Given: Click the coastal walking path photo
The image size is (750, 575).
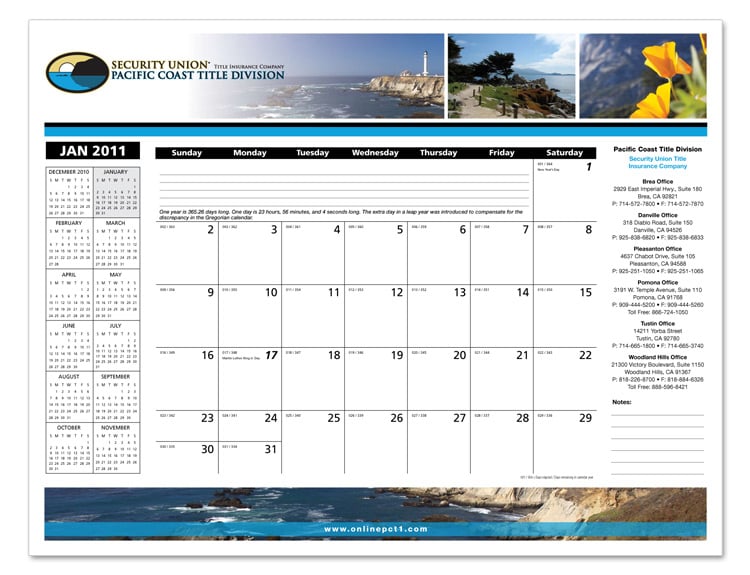Looking at the screenshot, I should (x=511, y=76).
